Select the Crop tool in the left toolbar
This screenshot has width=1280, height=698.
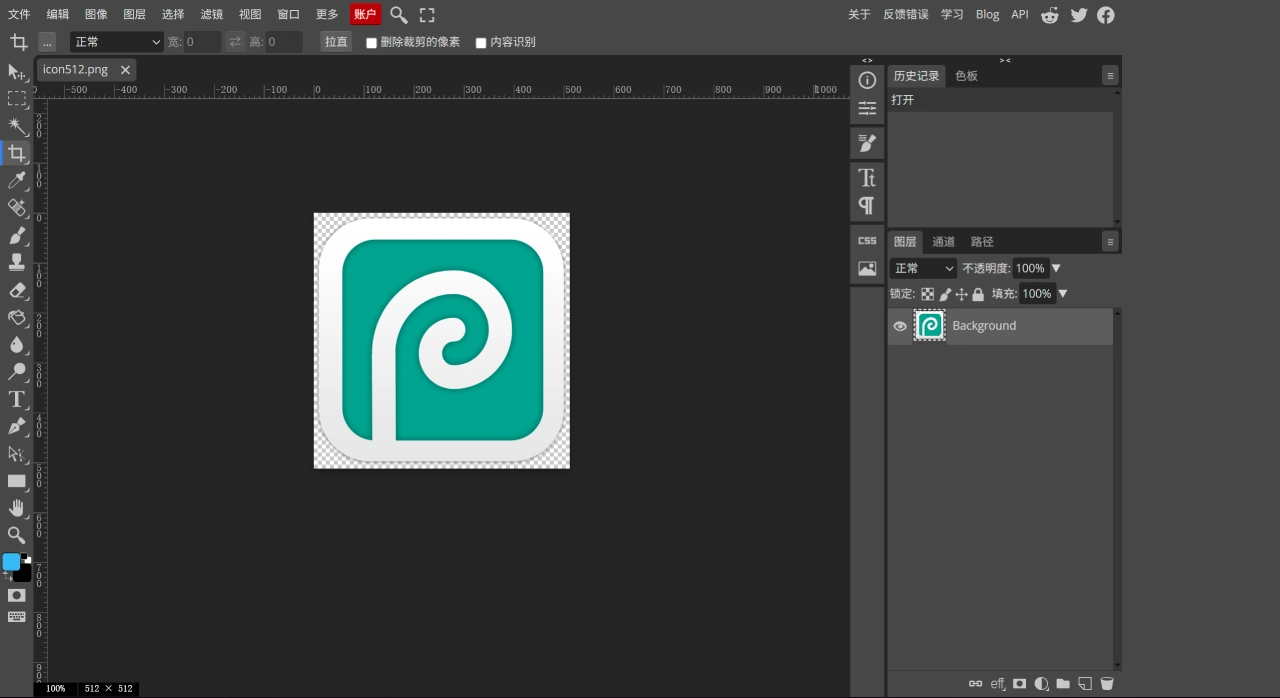tap(16, 153)
